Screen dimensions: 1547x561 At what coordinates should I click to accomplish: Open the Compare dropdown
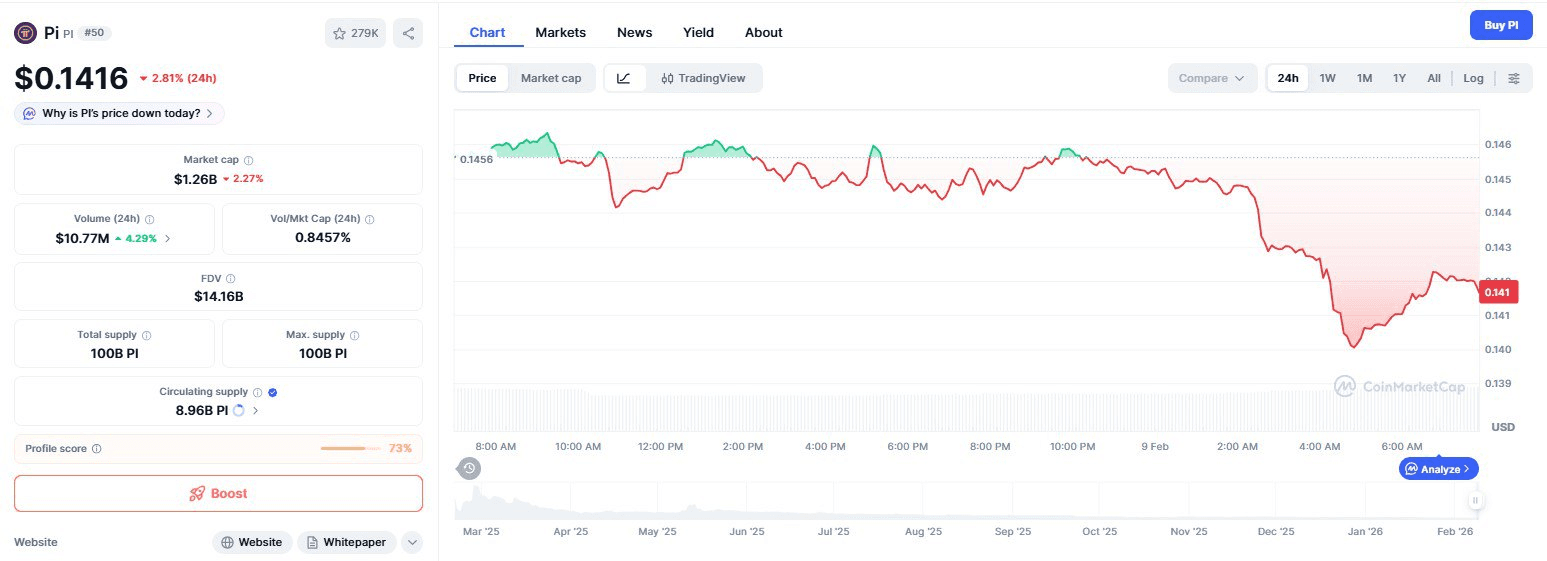click(x=1211, y=78)
